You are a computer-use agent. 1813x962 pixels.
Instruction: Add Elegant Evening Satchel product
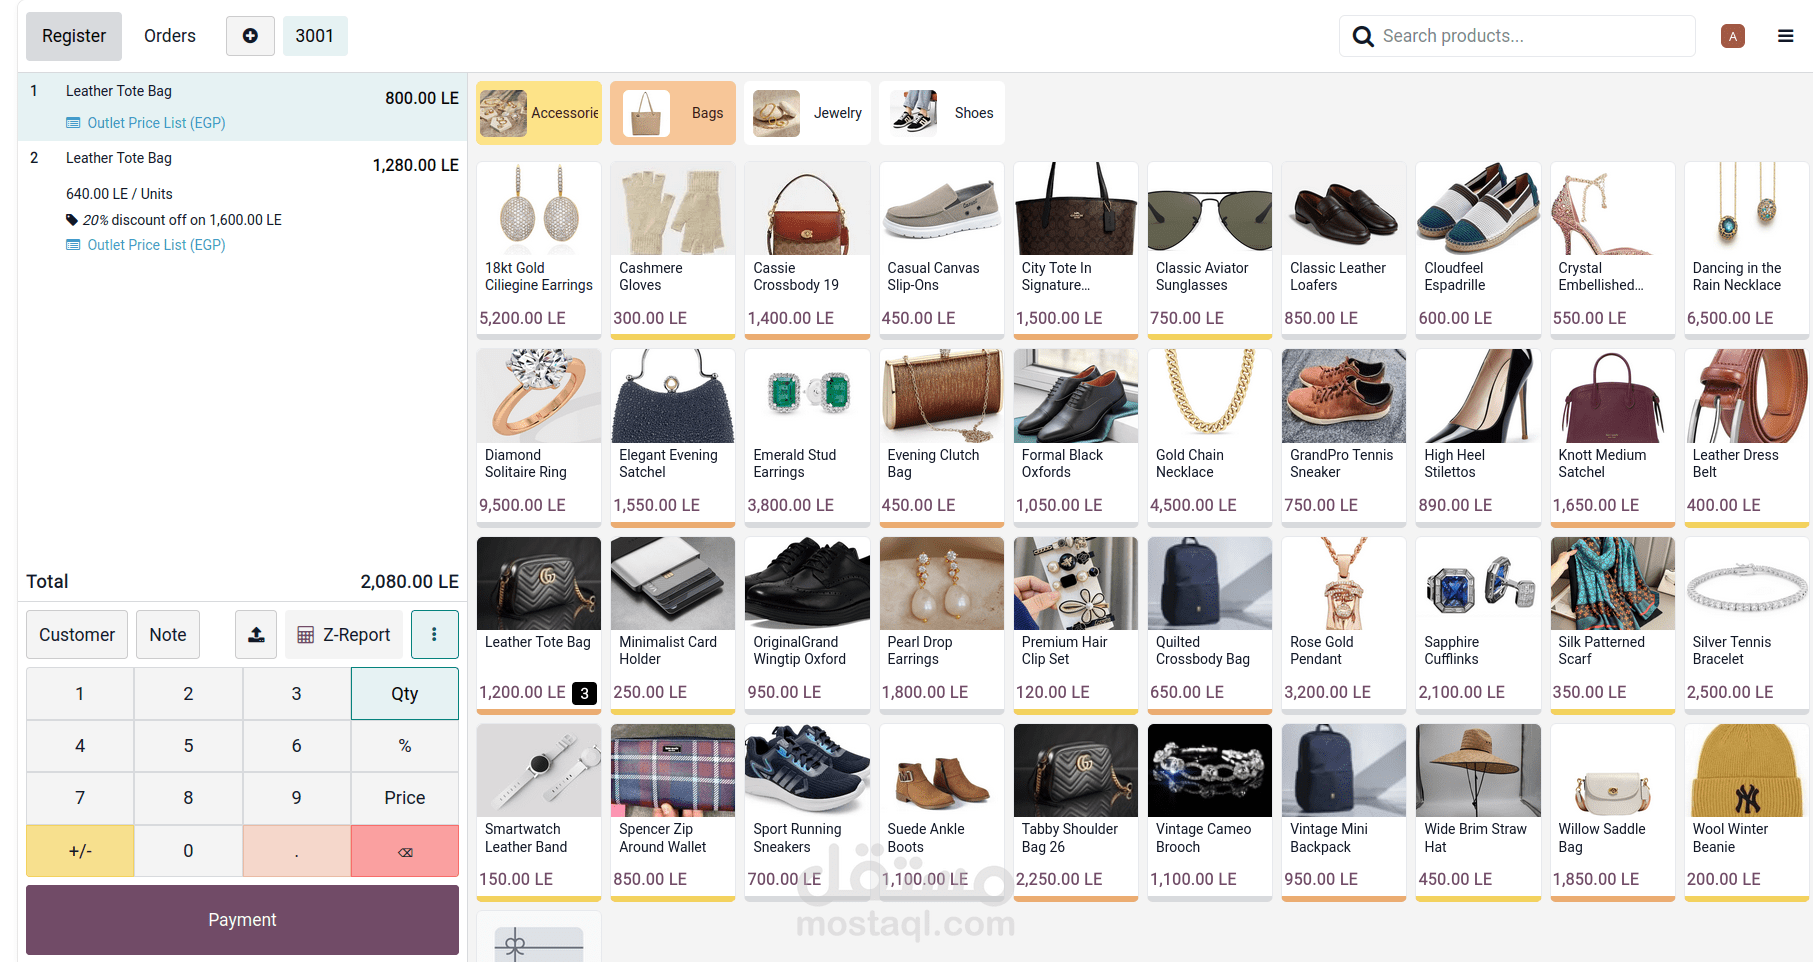coord(673,437)
